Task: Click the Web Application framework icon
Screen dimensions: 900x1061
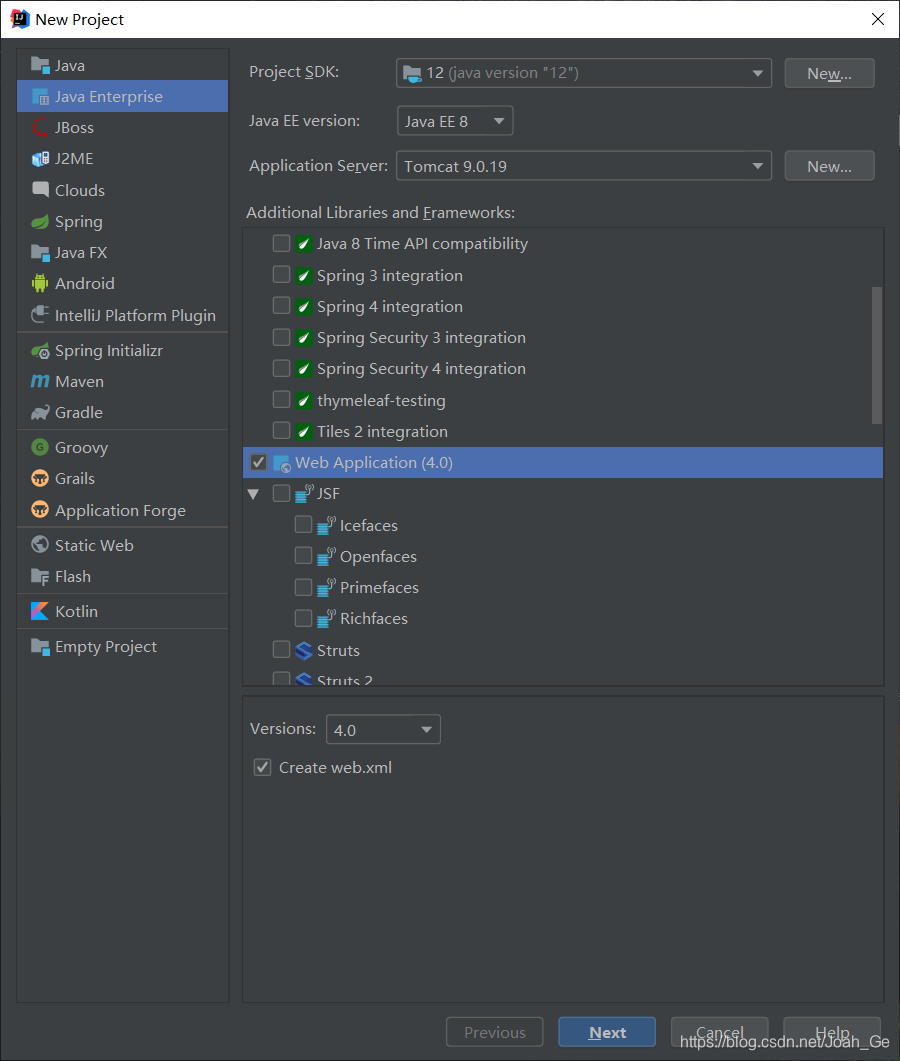Action: pyautogui.click(x=282, y=464)
